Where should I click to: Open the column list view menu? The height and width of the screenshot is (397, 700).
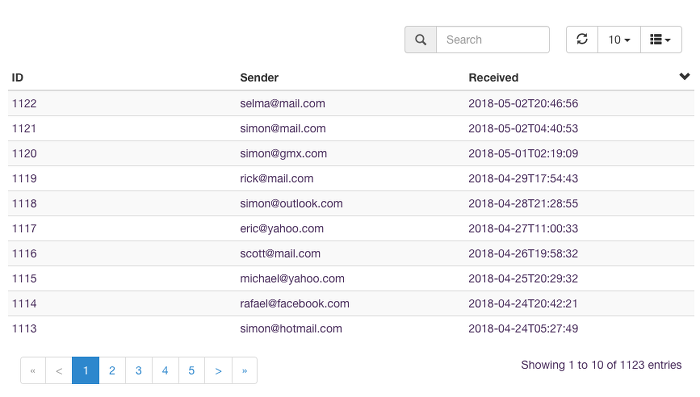pos(661,40)
